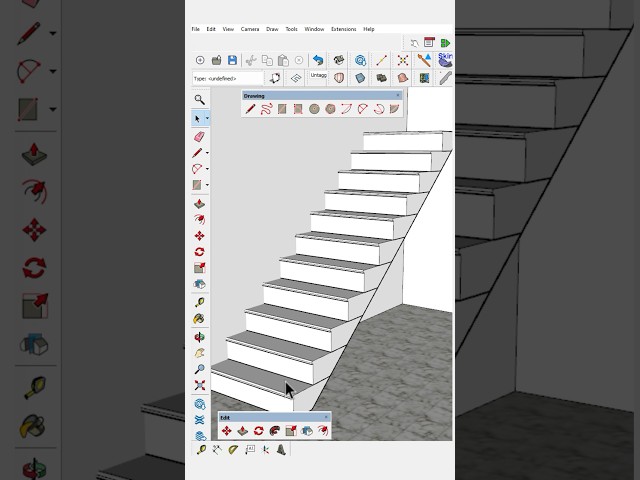
Task: Select the Push/Pull tool in left toolbar
Action: coord(199,203)
